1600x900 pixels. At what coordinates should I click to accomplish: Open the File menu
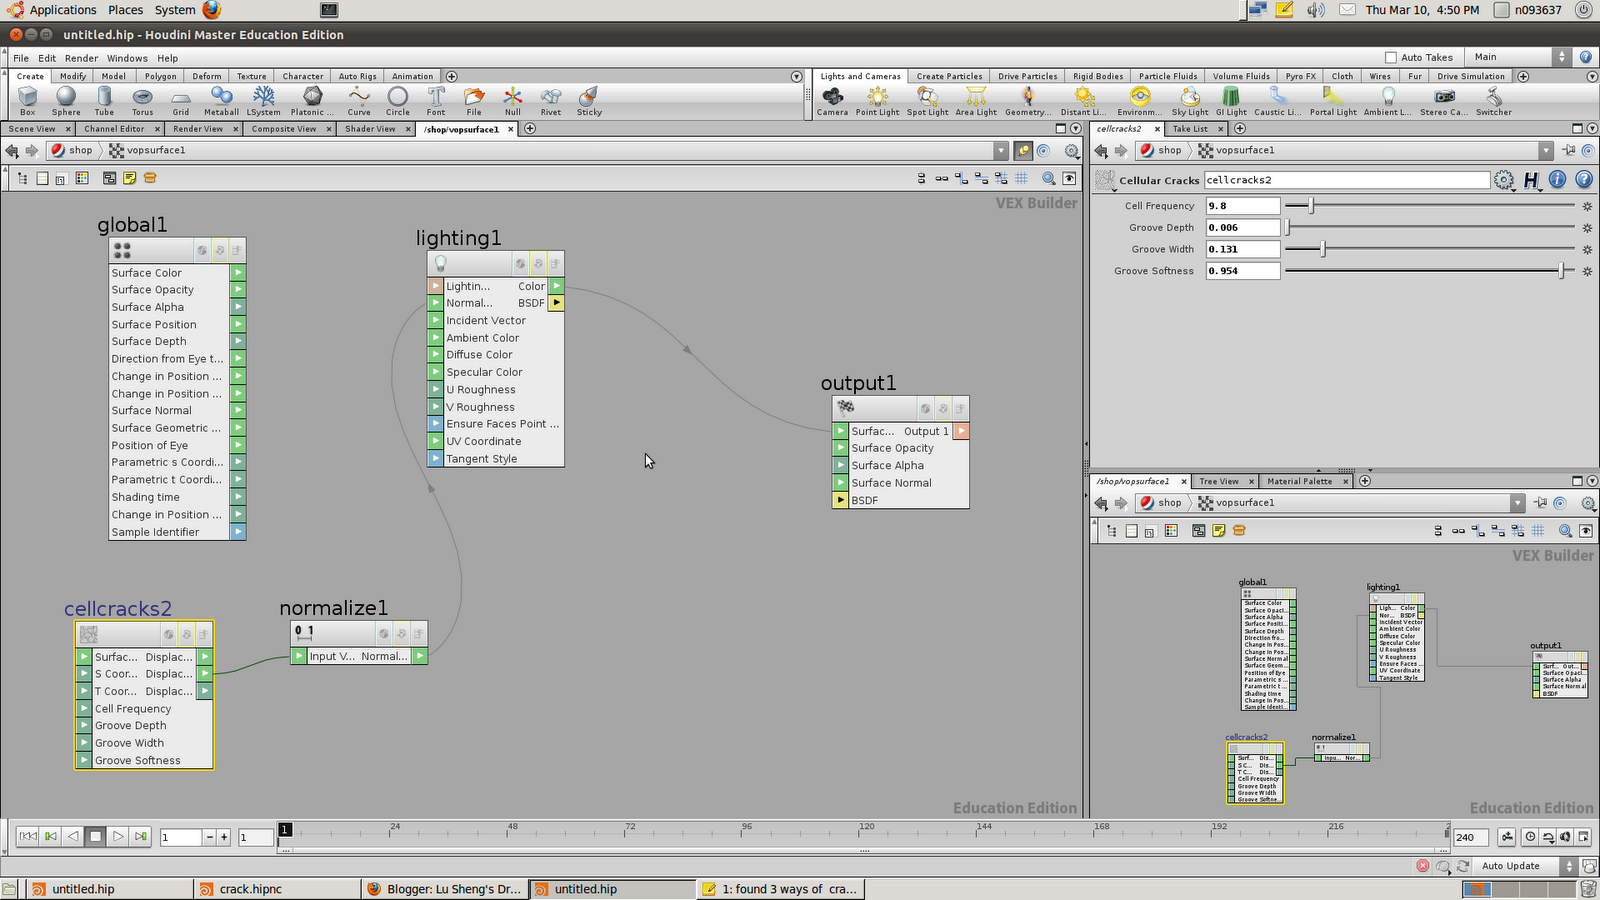21,58
